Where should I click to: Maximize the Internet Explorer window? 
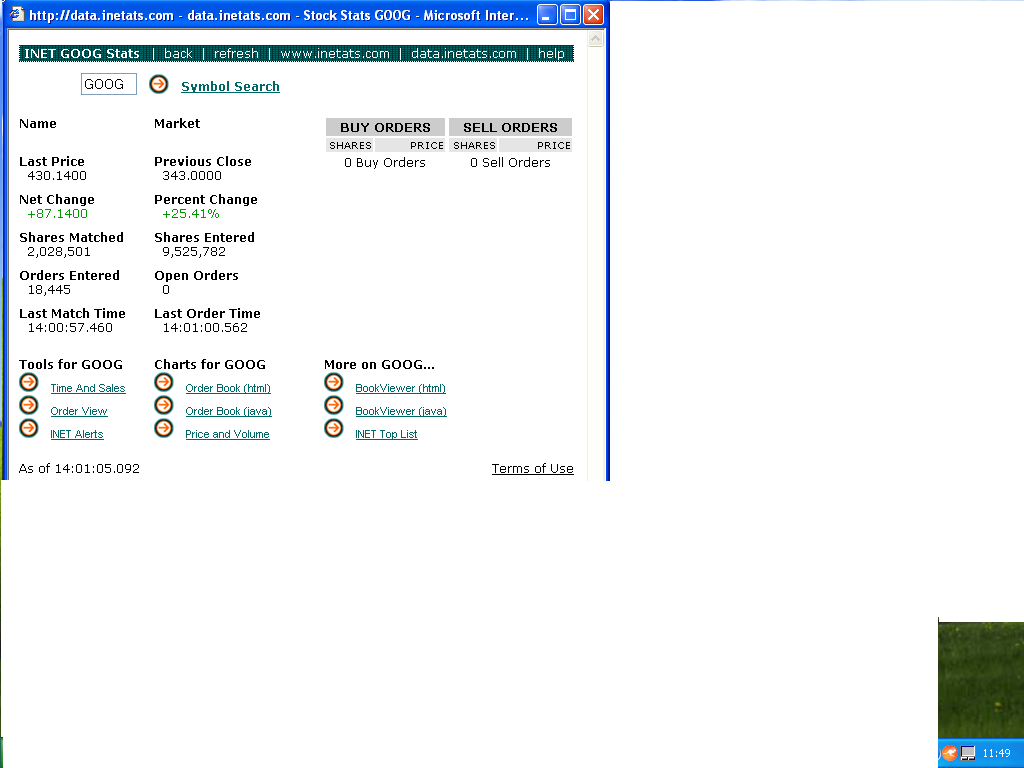570,14
